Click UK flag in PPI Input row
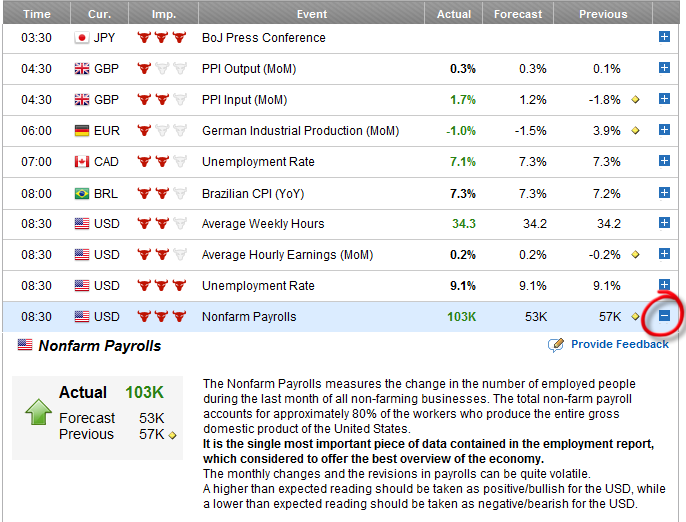The height and width of the screenshot is (522, 686). [x=81, y=100]
